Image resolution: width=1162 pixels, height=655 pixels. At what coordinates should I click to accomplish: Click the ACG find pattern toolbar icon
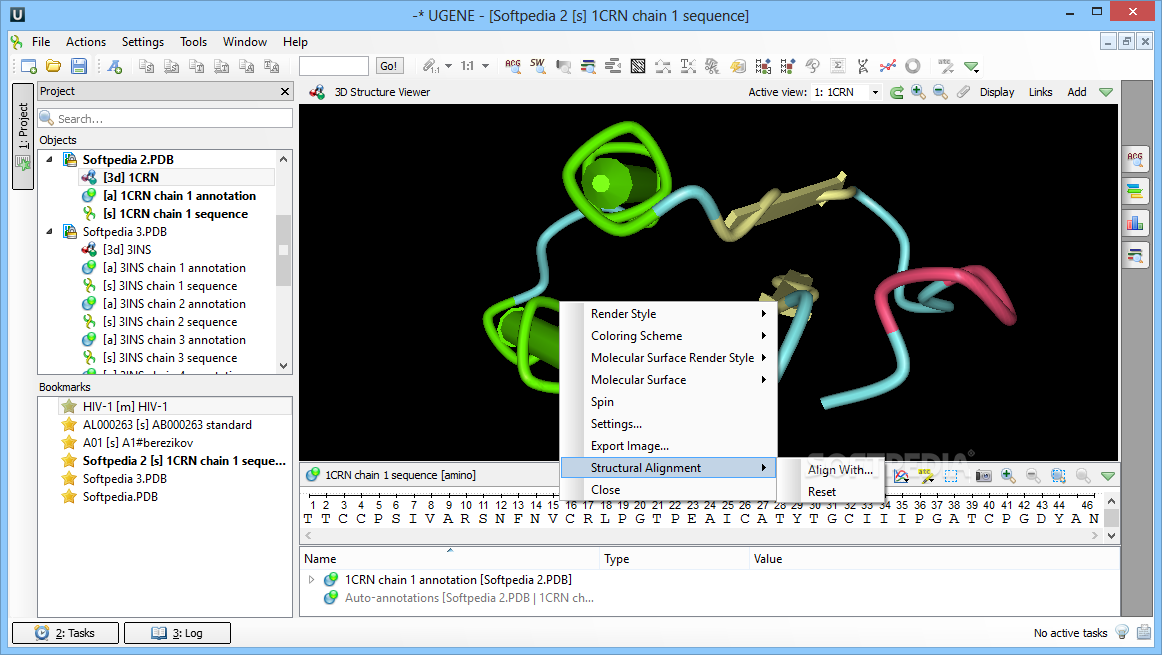513,66
